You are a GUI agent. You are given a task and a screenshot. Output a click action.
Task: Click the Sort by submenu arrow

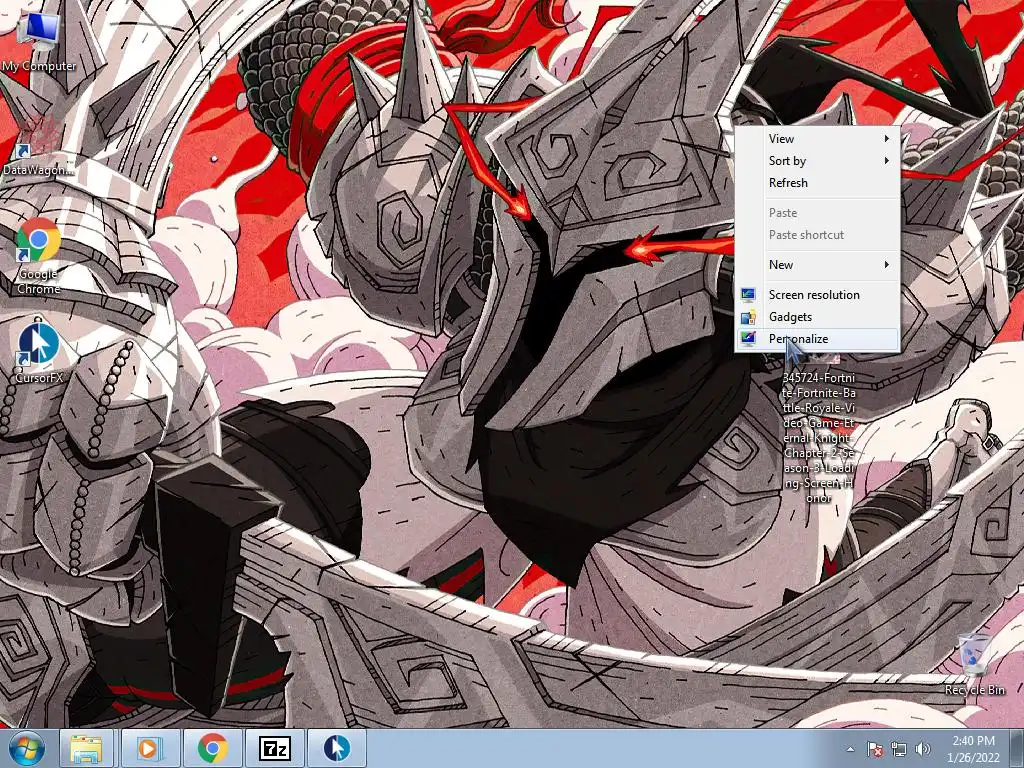(x=886, y=161)
